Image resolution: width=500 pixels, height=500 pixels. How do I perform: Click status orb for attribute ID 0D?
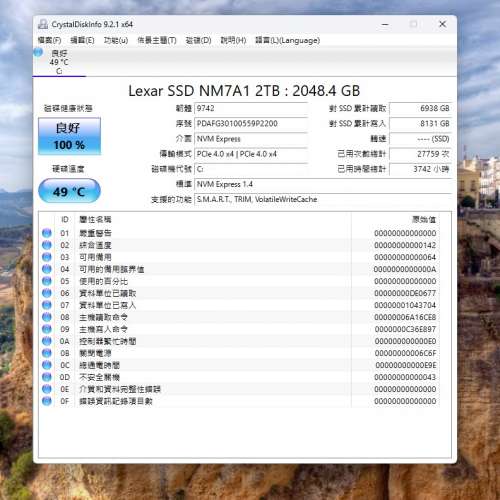click(47, 377)
